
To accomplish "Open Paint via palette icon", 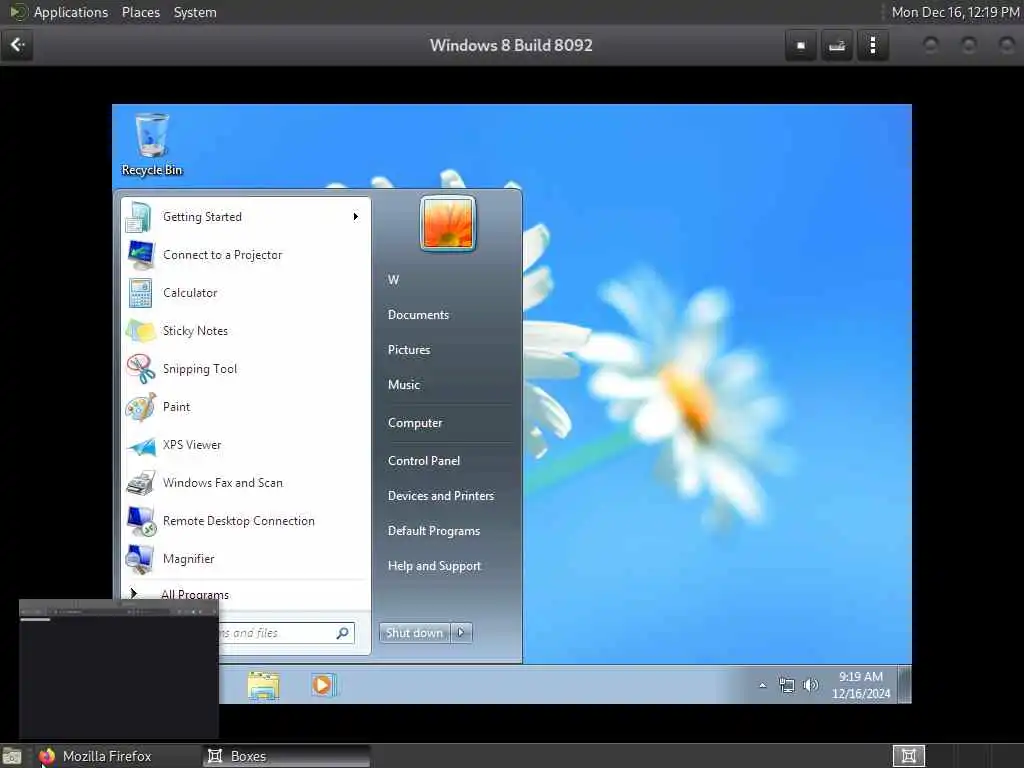I will (x=140, y=407).
